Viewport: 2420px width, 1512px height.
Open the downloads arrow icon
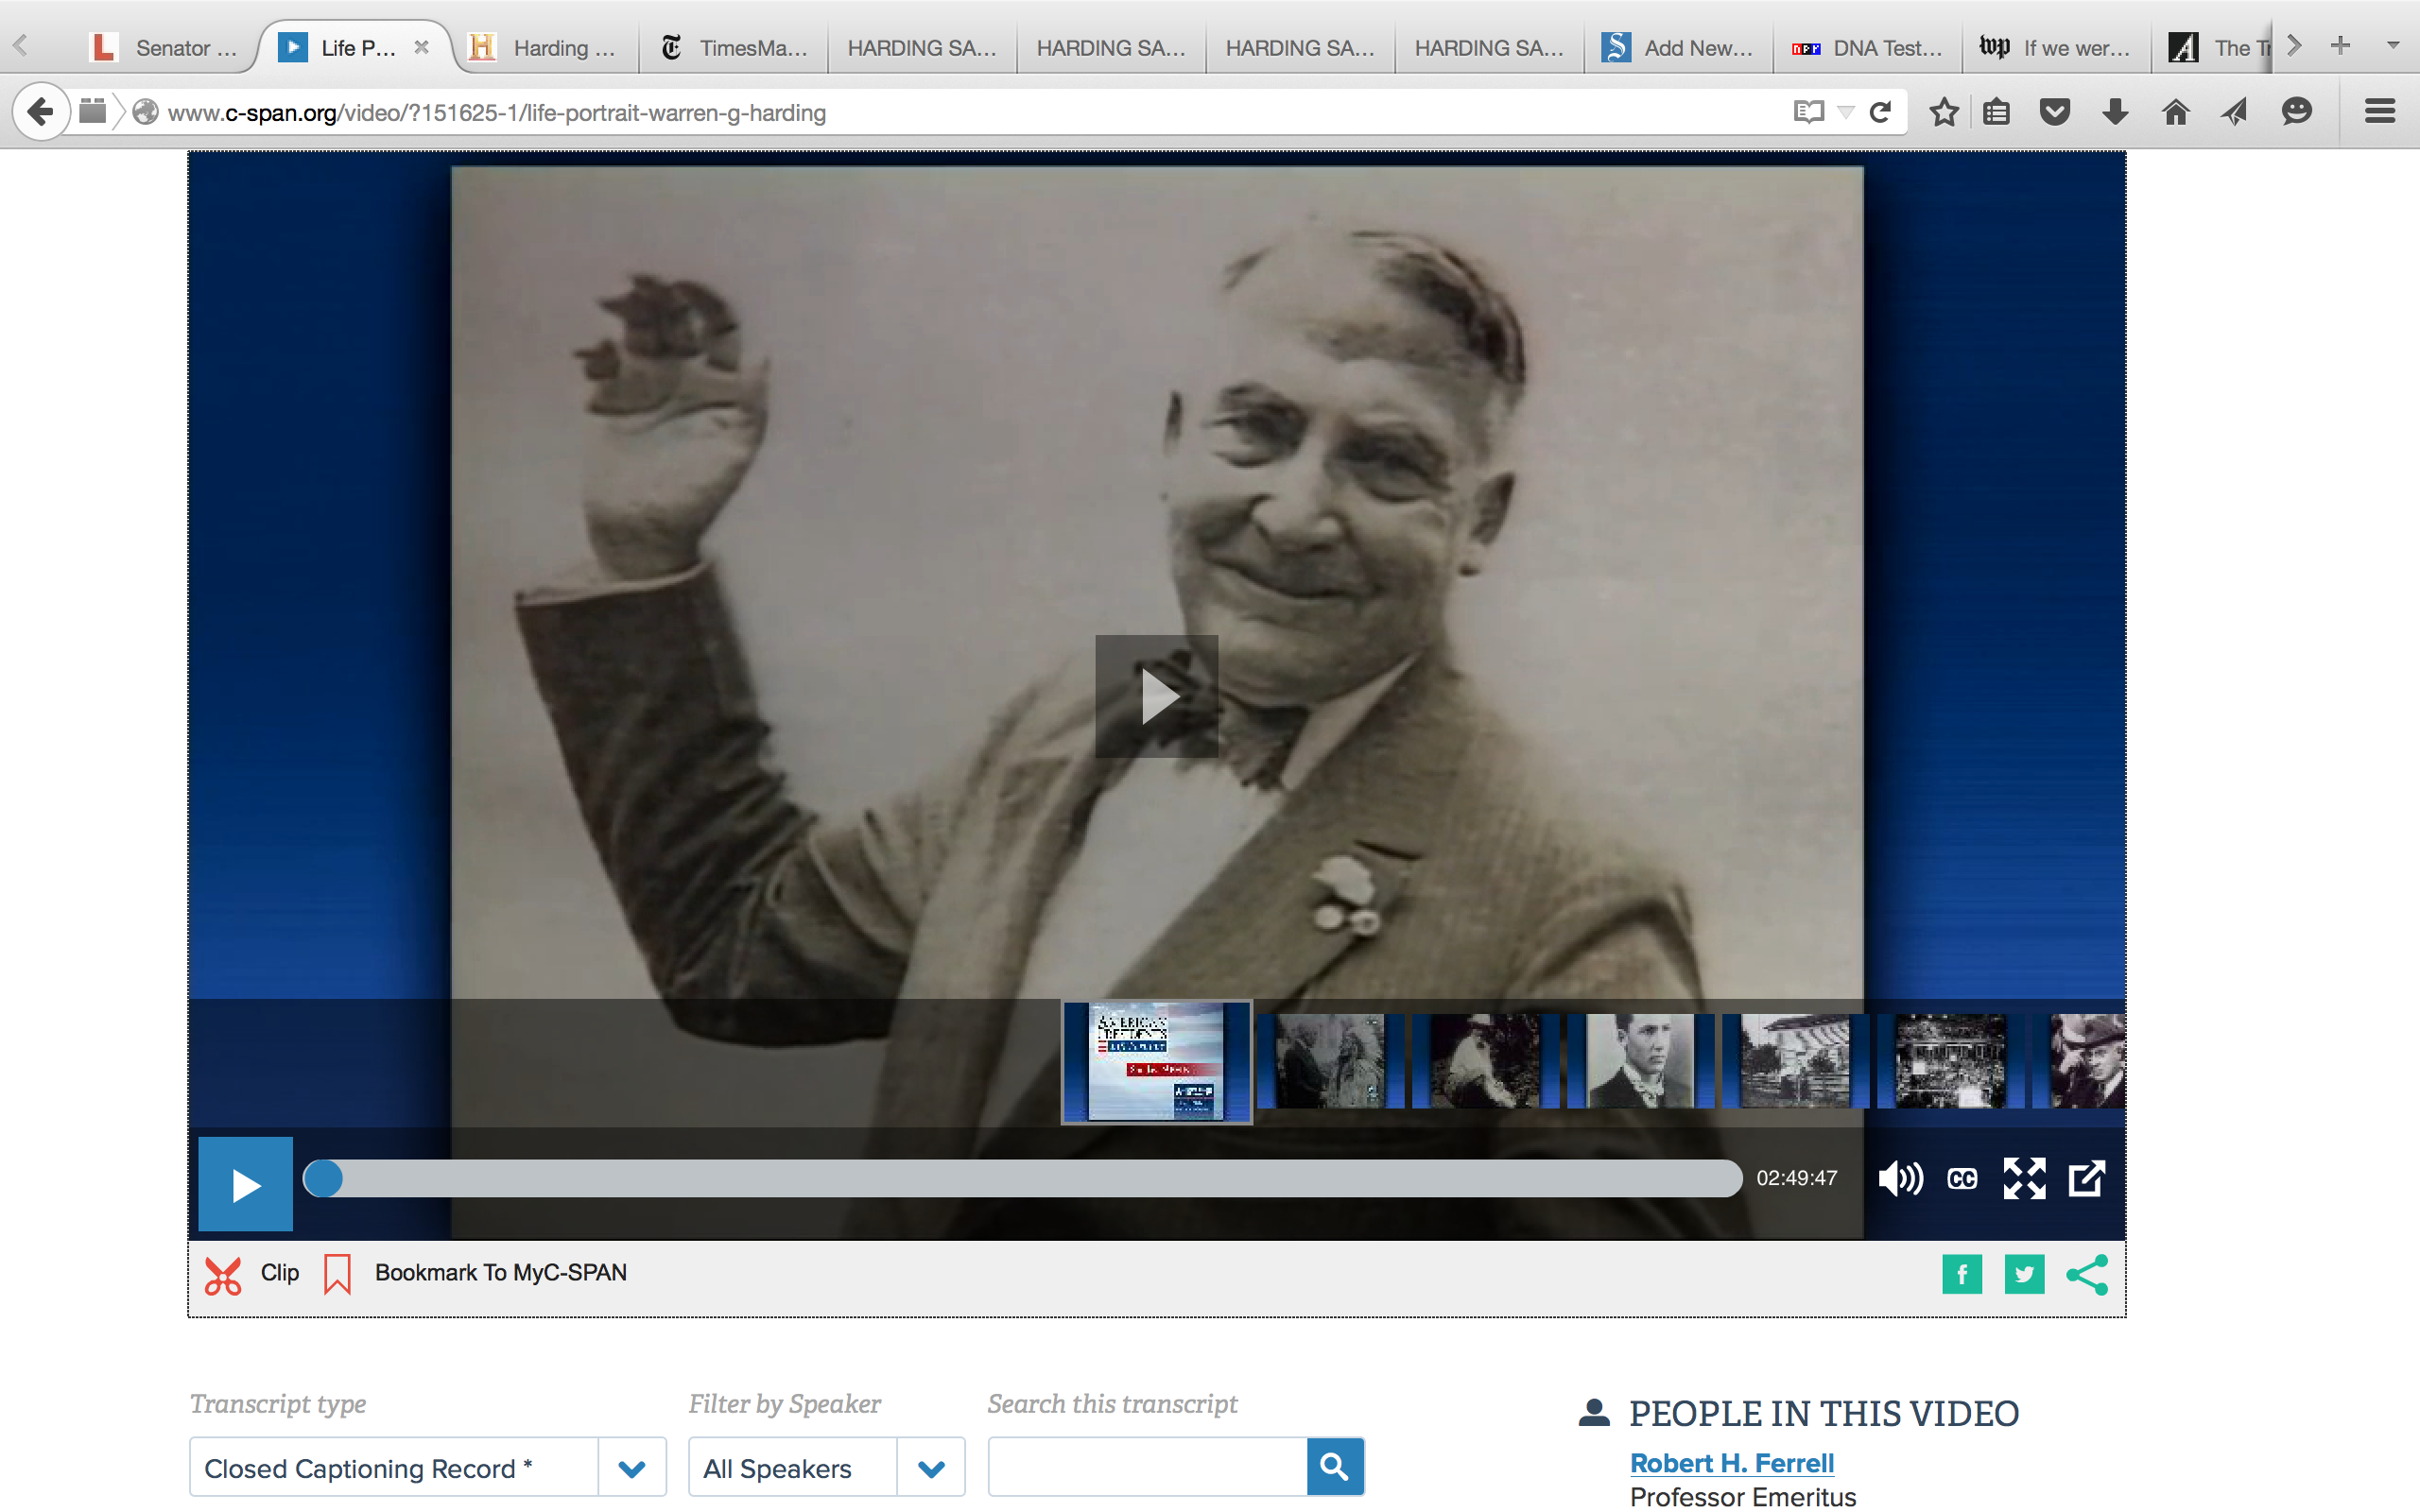click(x=2115, y=112)
